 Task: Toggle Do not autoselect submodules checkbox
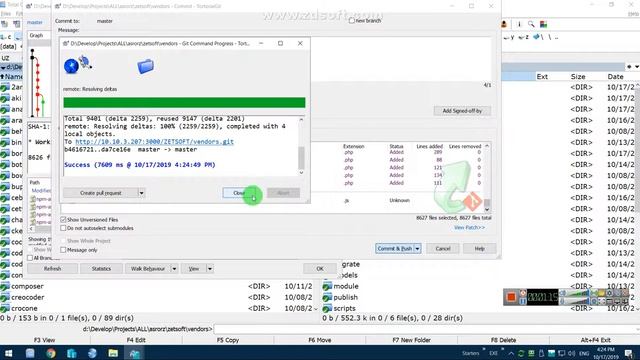pyautogui.click(x=63, y=228)
